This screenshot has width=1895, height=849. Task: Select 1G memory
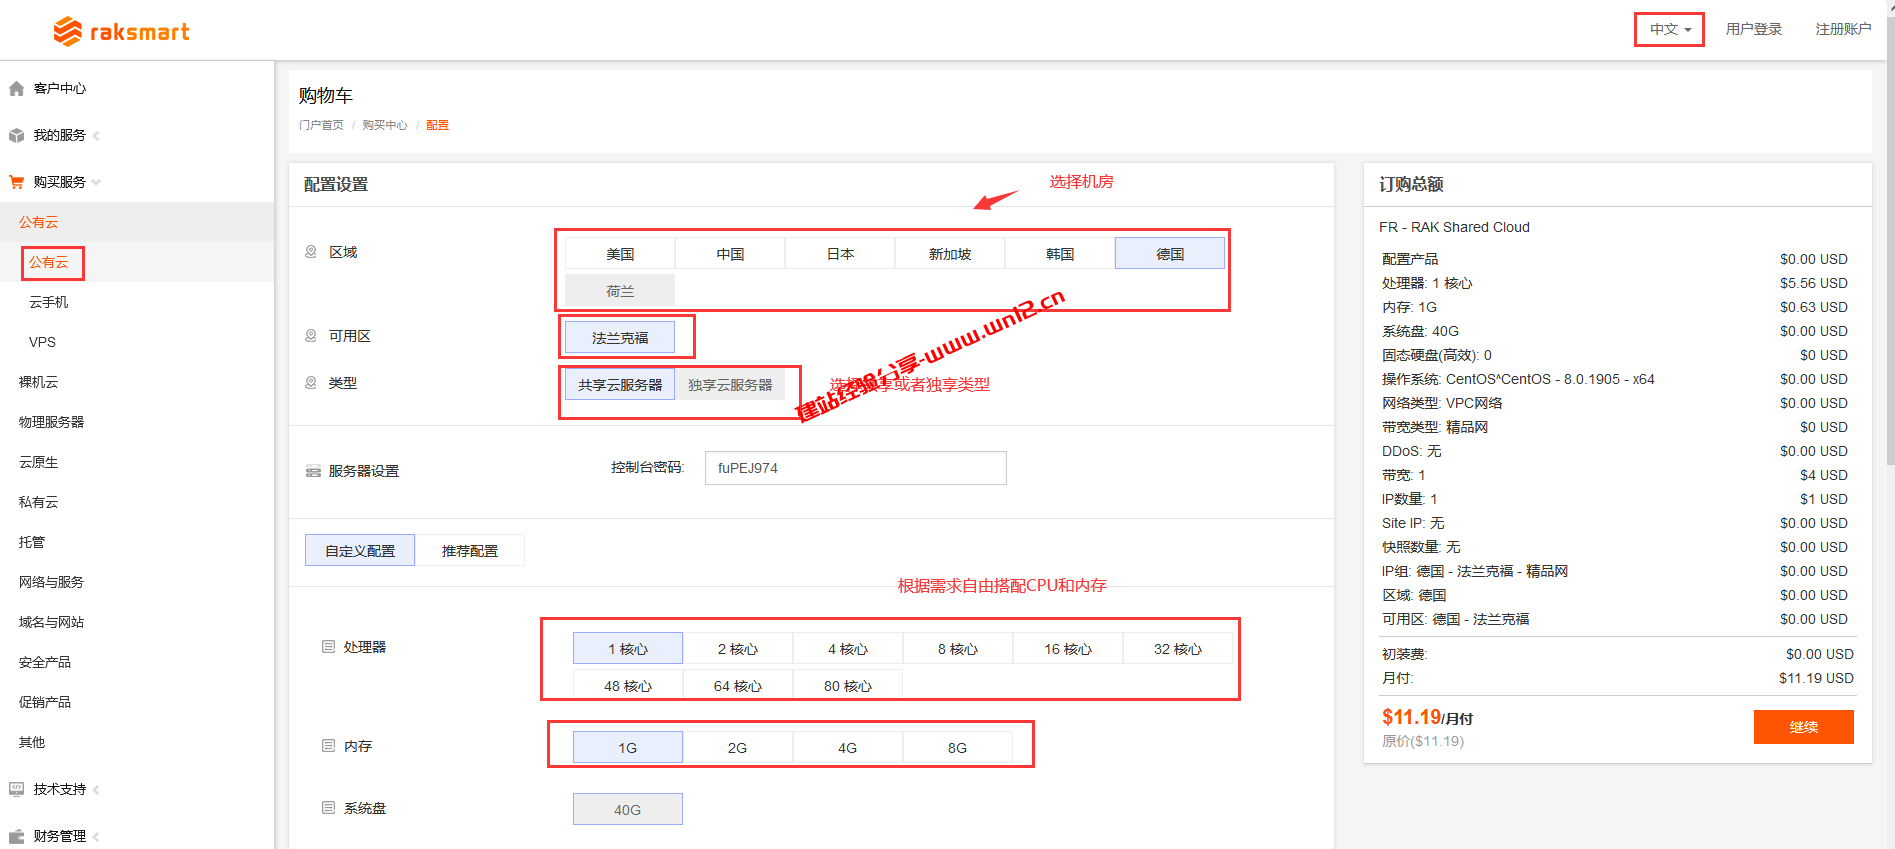pos(628,748)
